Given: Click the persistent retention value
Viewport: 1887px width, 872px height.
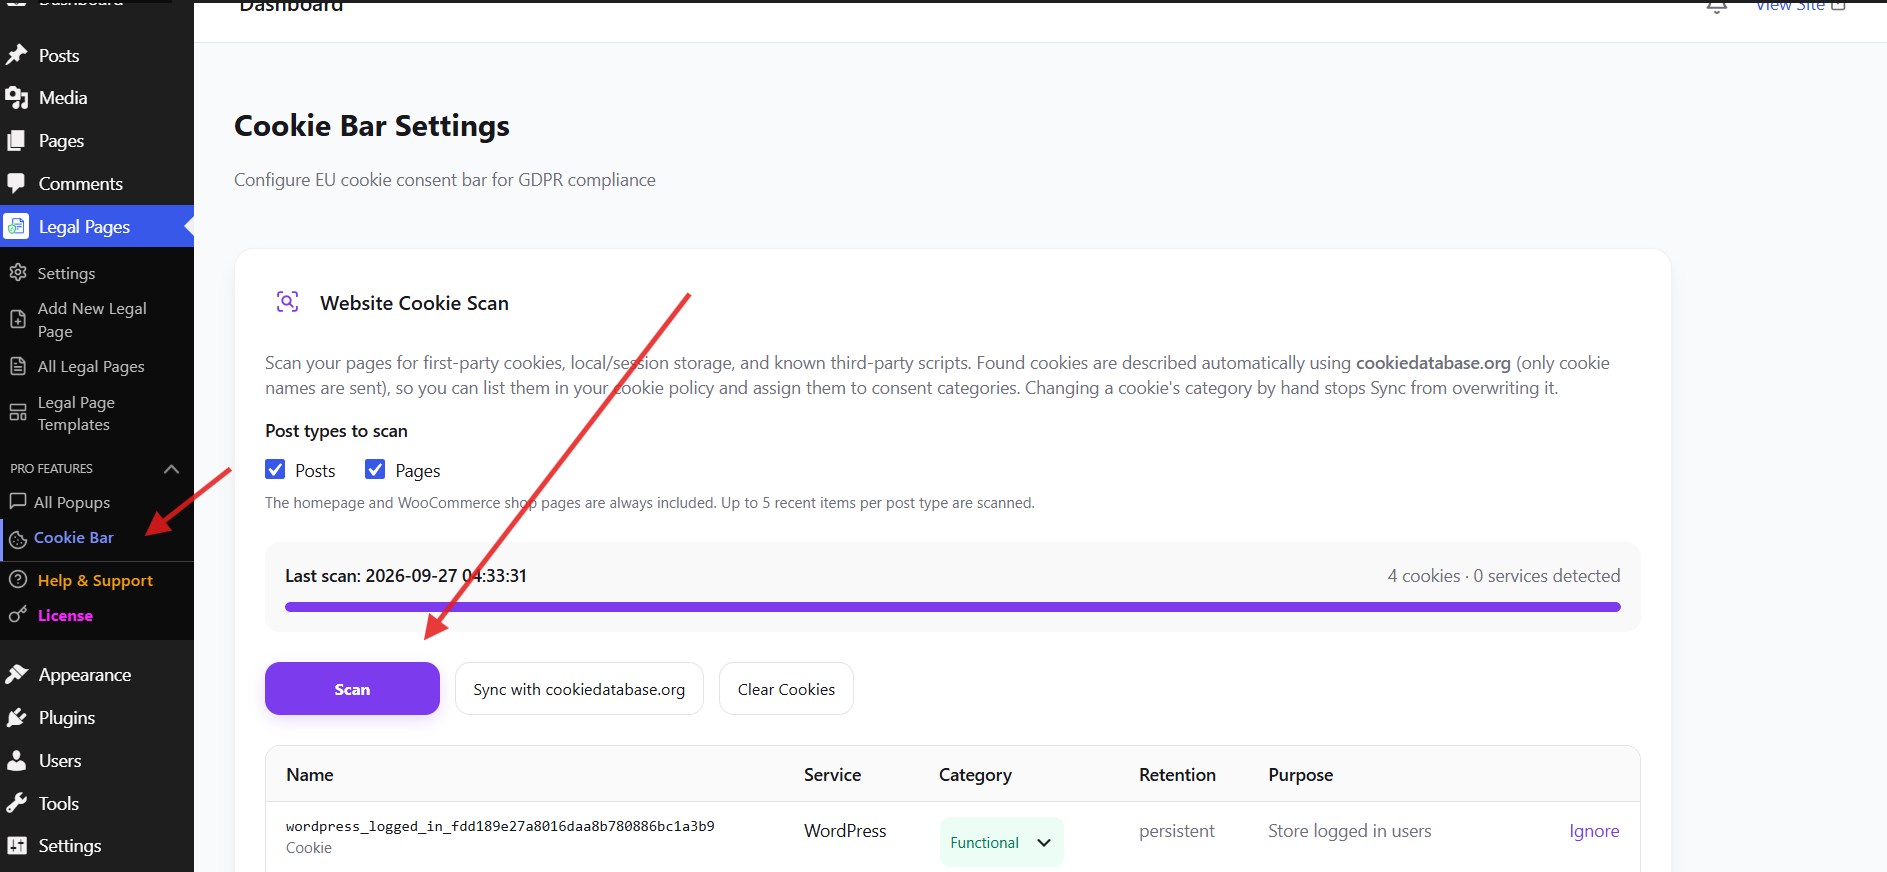Looking at the screenshot, I should click(x=1176, y=831).
